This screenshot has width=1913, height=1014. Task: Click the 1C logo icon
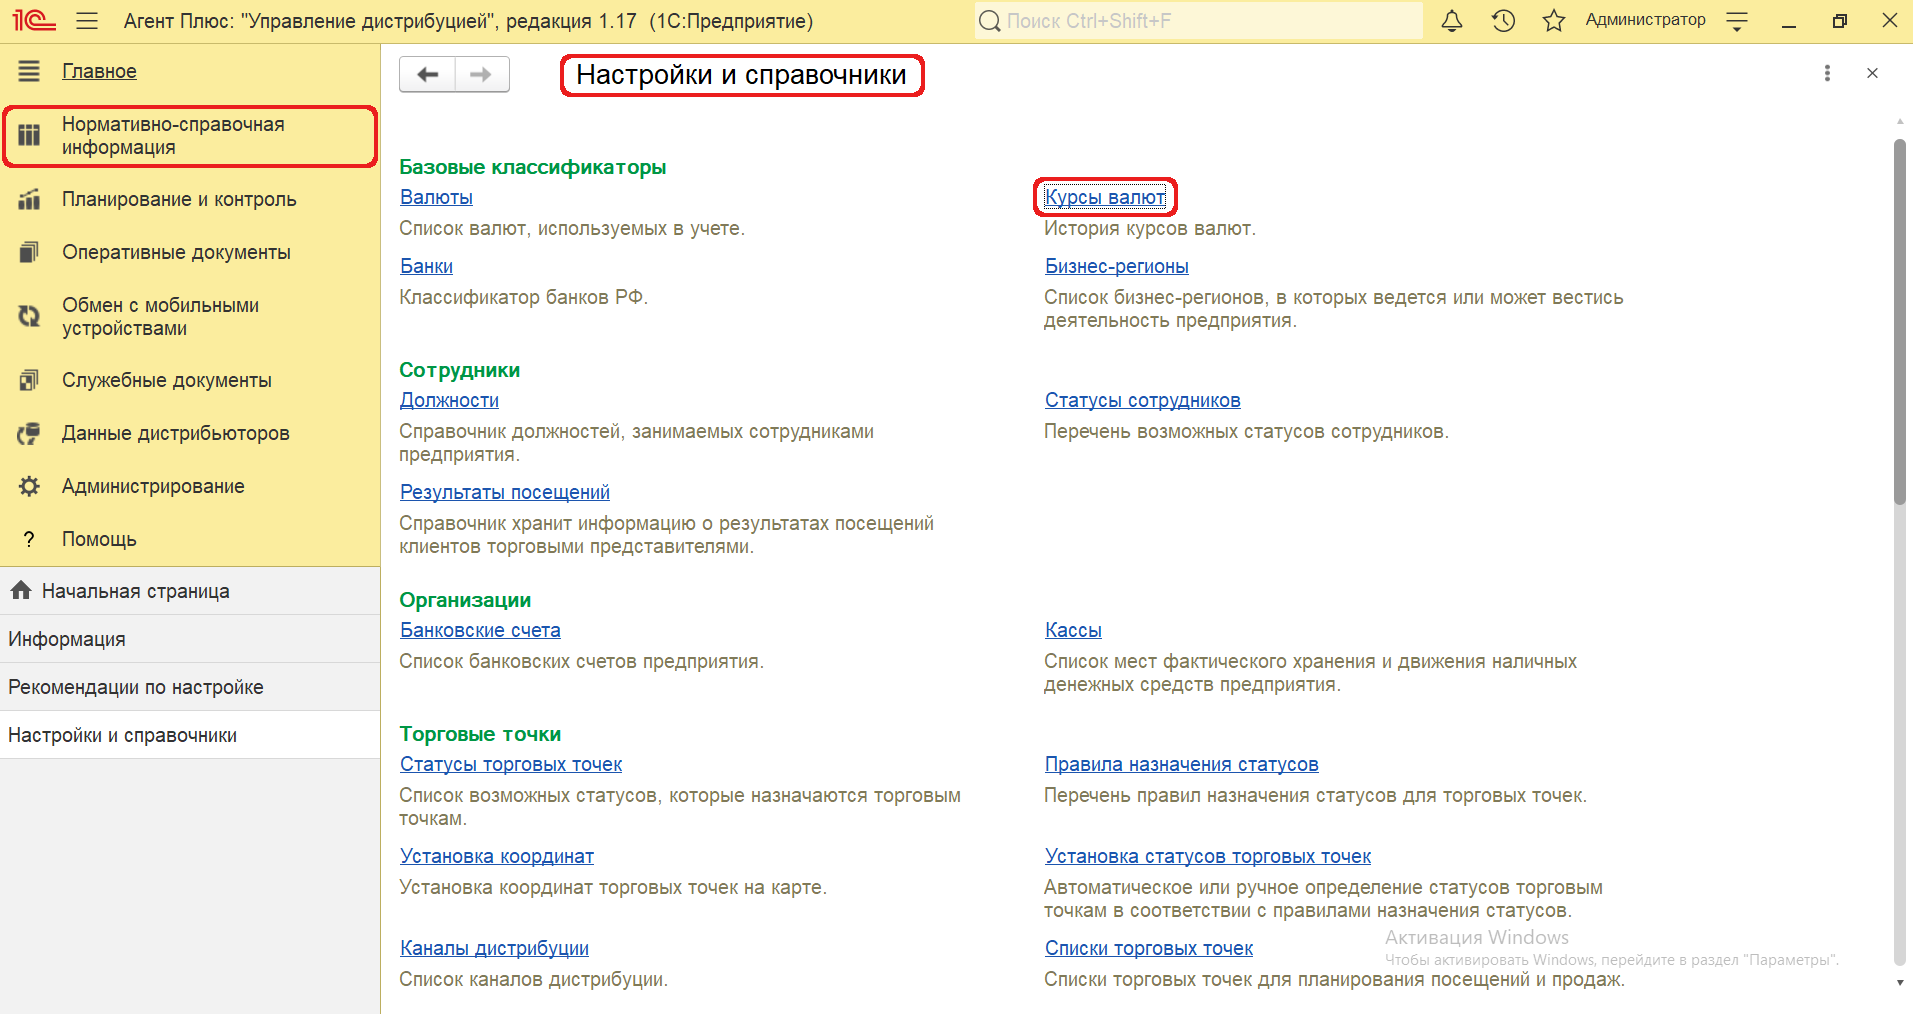click(34, 21)
